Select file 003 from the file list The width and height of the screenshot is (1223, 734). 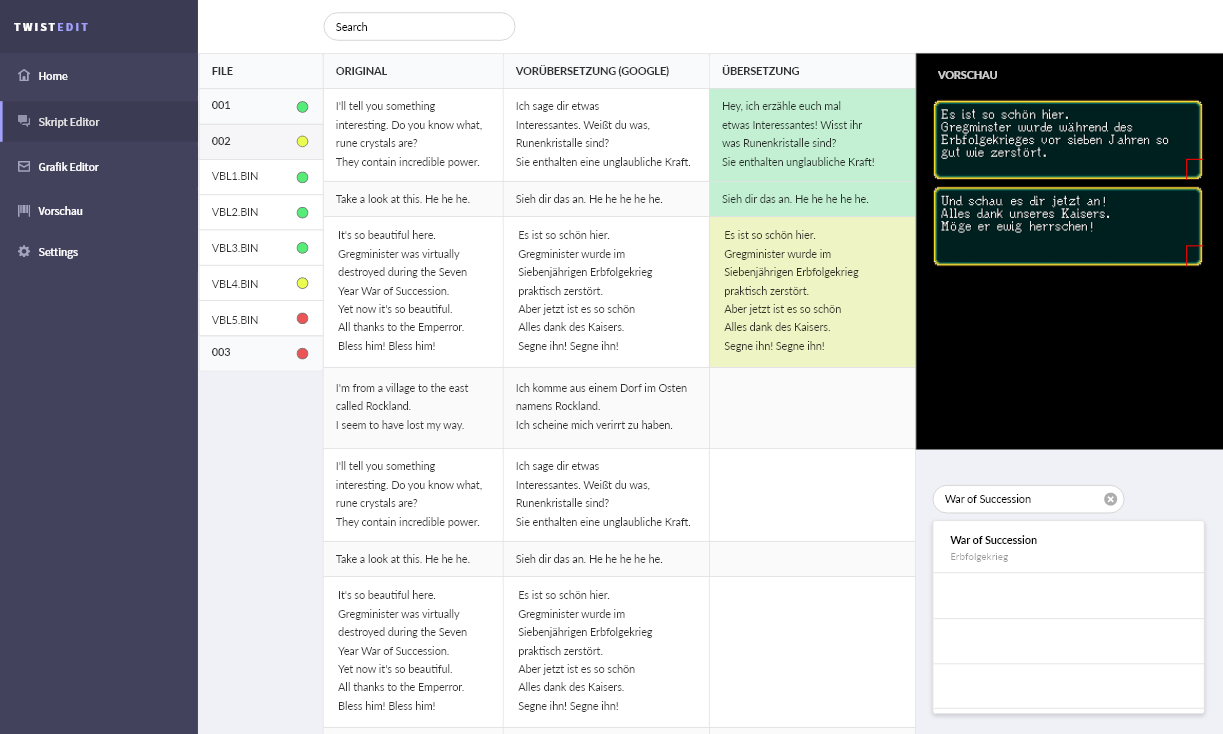222,353
